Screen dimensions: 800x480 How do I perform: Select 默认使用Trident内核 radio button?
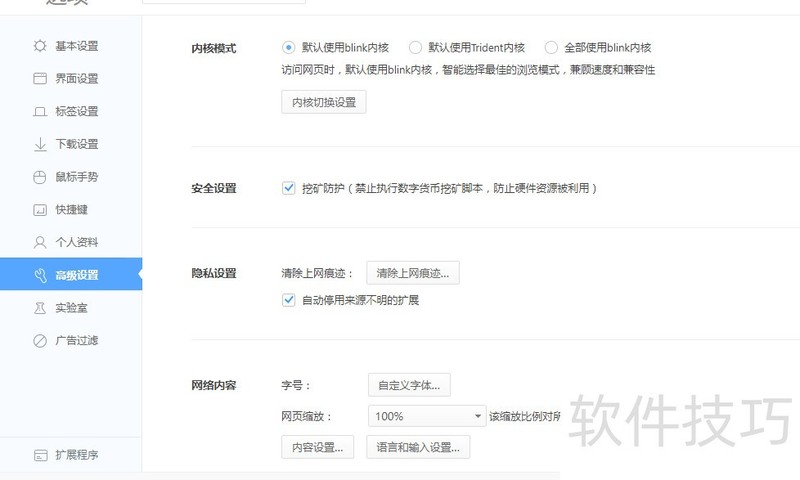(415, 47)
